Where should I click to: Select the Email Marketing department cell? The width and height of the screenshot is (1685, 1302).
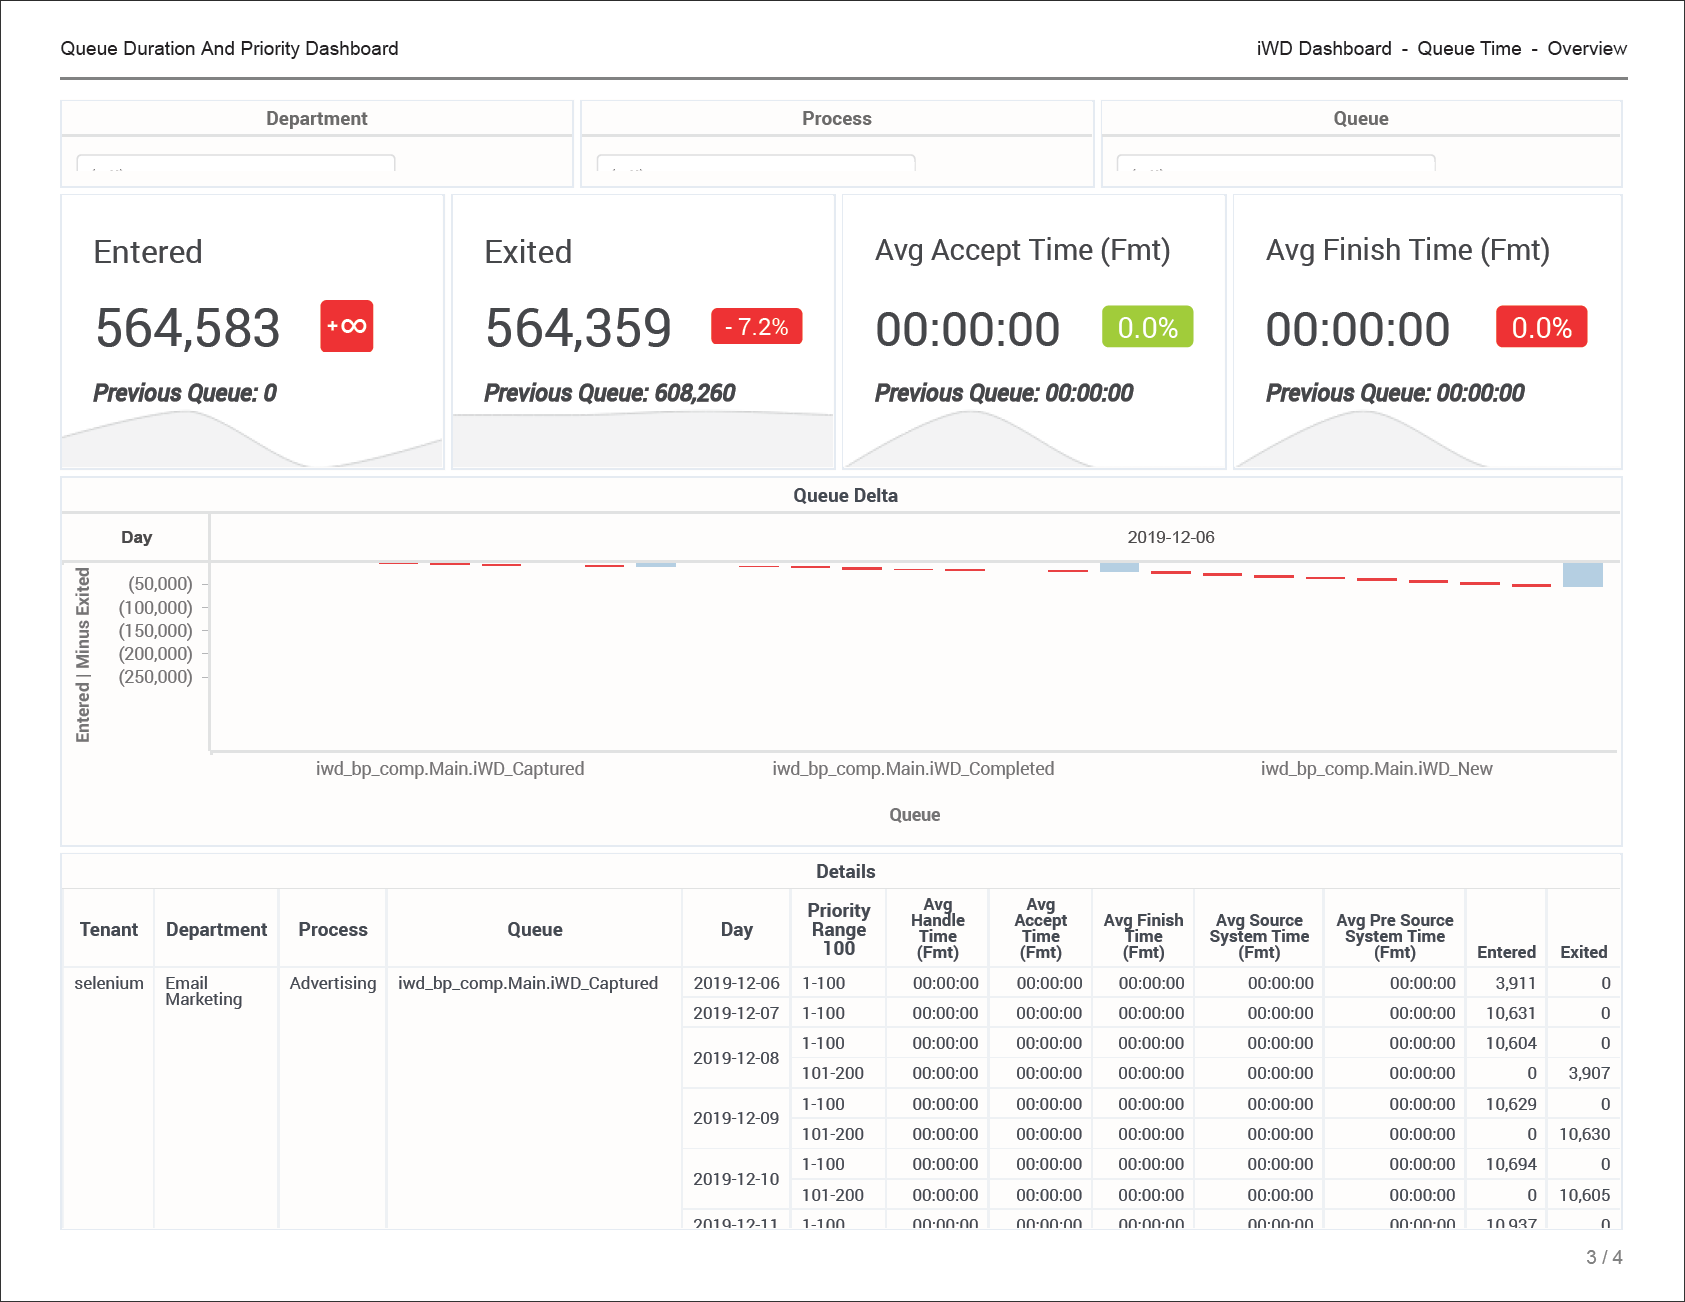tap(204, 991)
